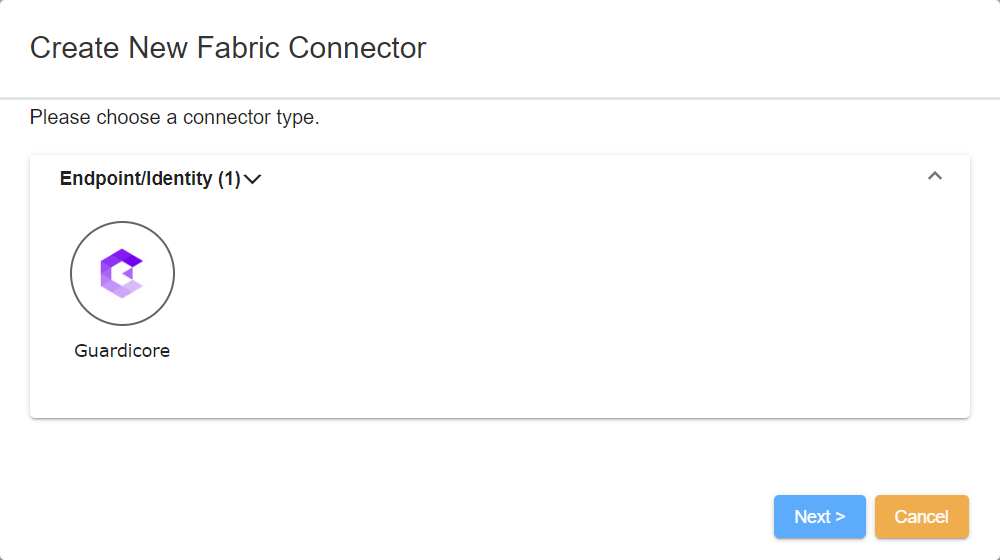This screenshot has height=560, width=1000.
Task: Click the purple Guardicore hexagon logo
Action: [122, 273]
